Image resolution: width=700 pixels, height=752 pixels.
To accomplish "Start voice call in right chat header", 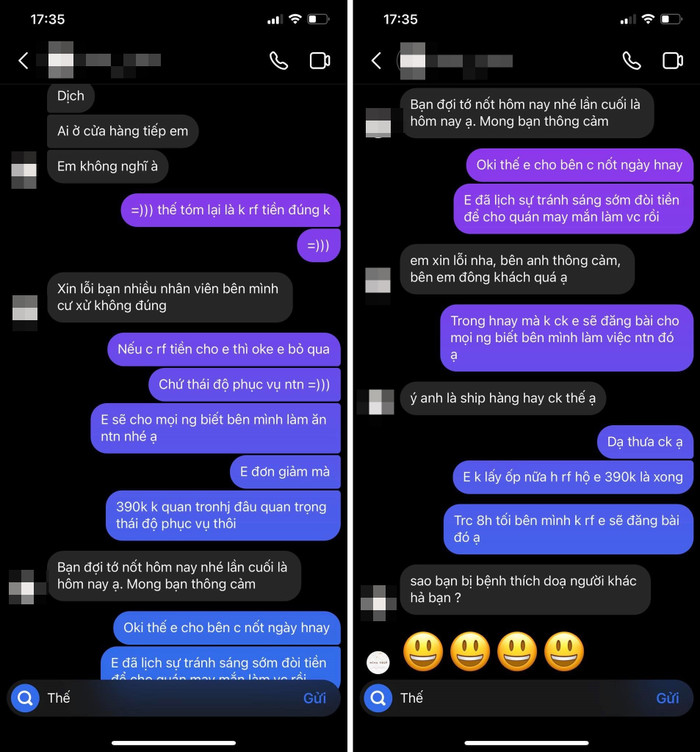I will pyautogui.click(x=631, y=61).
